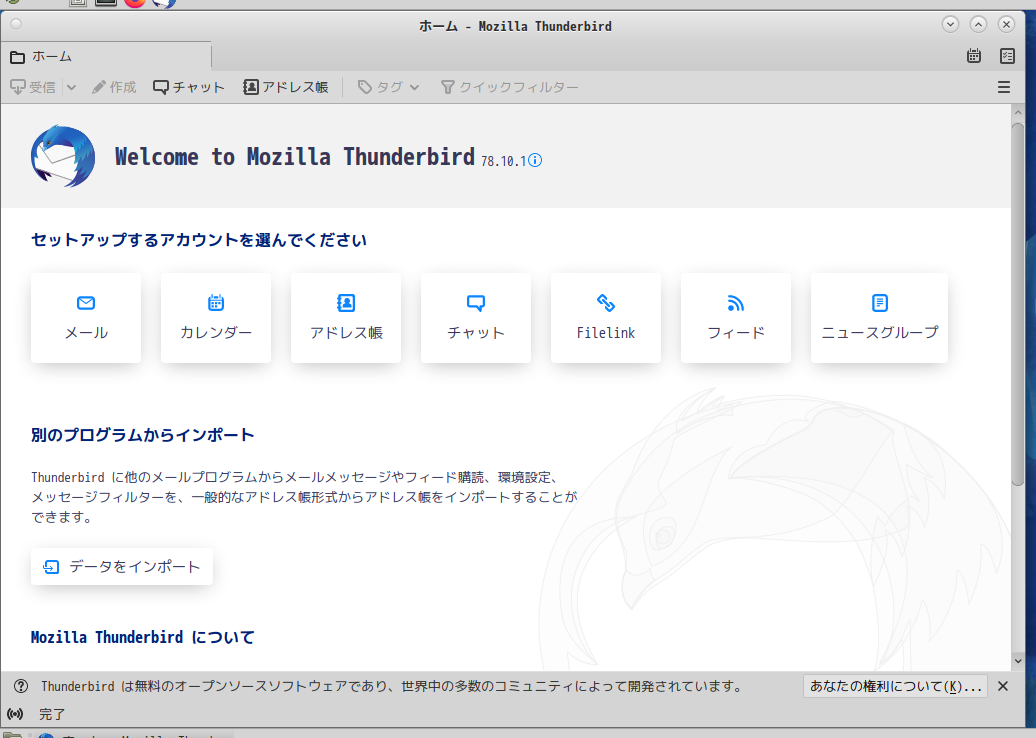Viewport: 1036px width, 738px height.
Task: Open the チャット account setup card
Action: coord(476,318)
